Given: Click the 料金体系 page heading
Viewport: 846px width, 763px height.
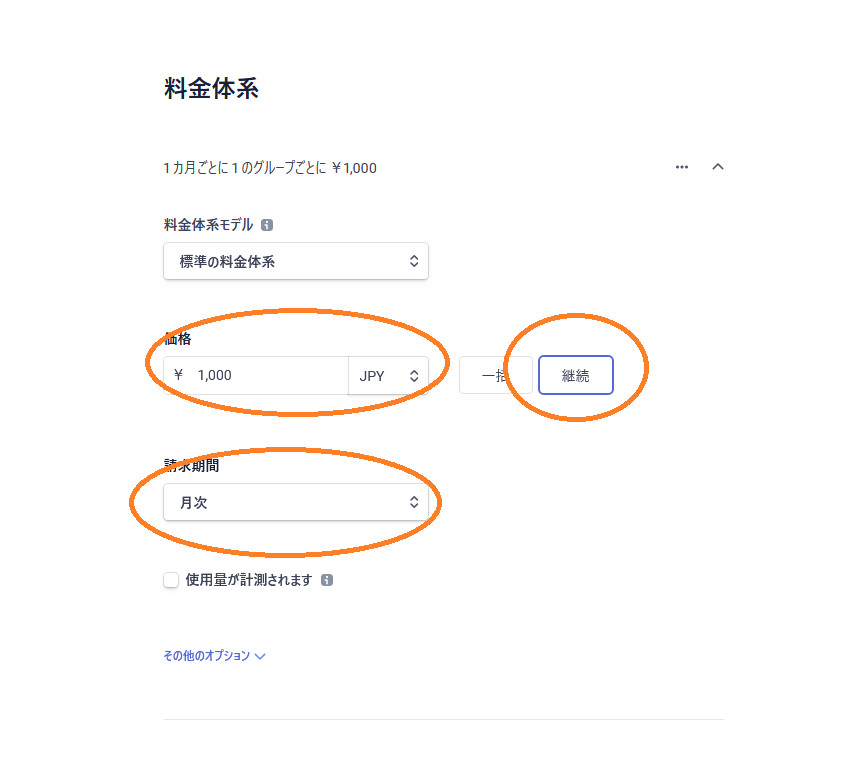Looking at the screenshot, I should coord(211,88).
